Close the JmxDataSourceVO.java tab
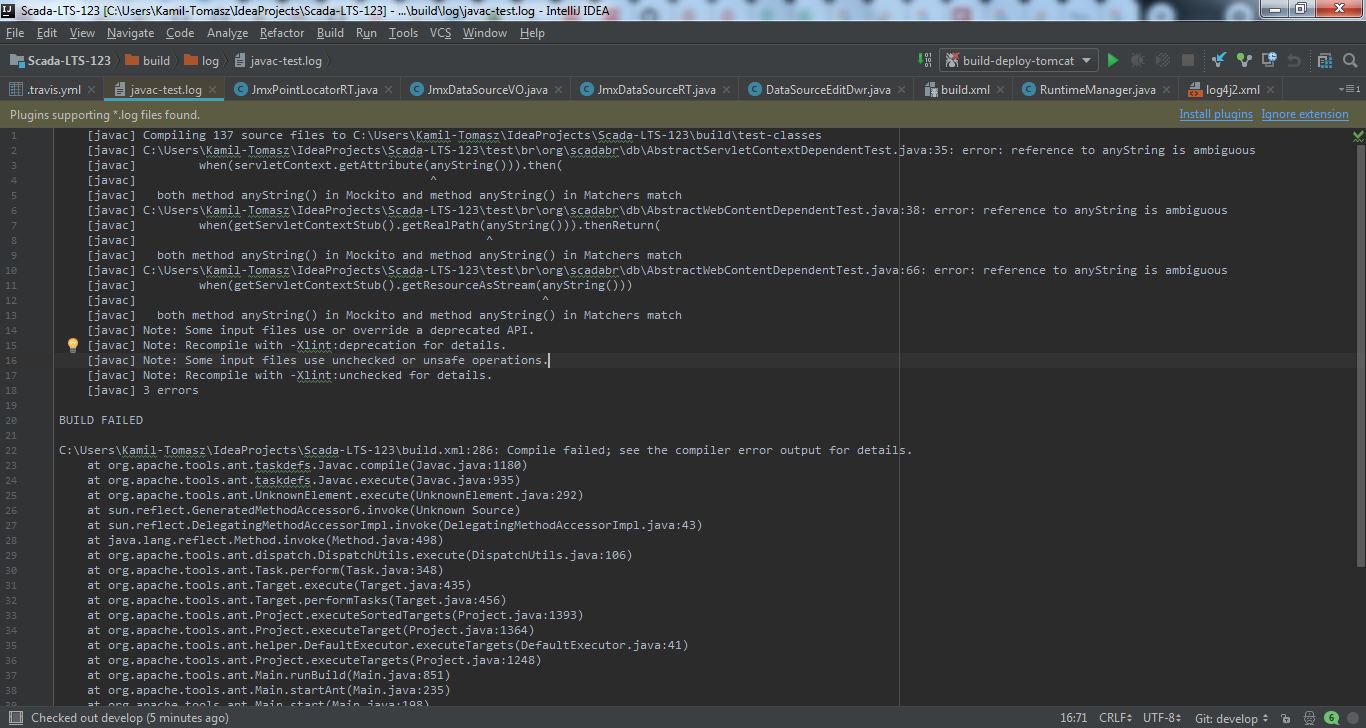The width and height of the screenshot is (1366, 728). coord(559,89)
